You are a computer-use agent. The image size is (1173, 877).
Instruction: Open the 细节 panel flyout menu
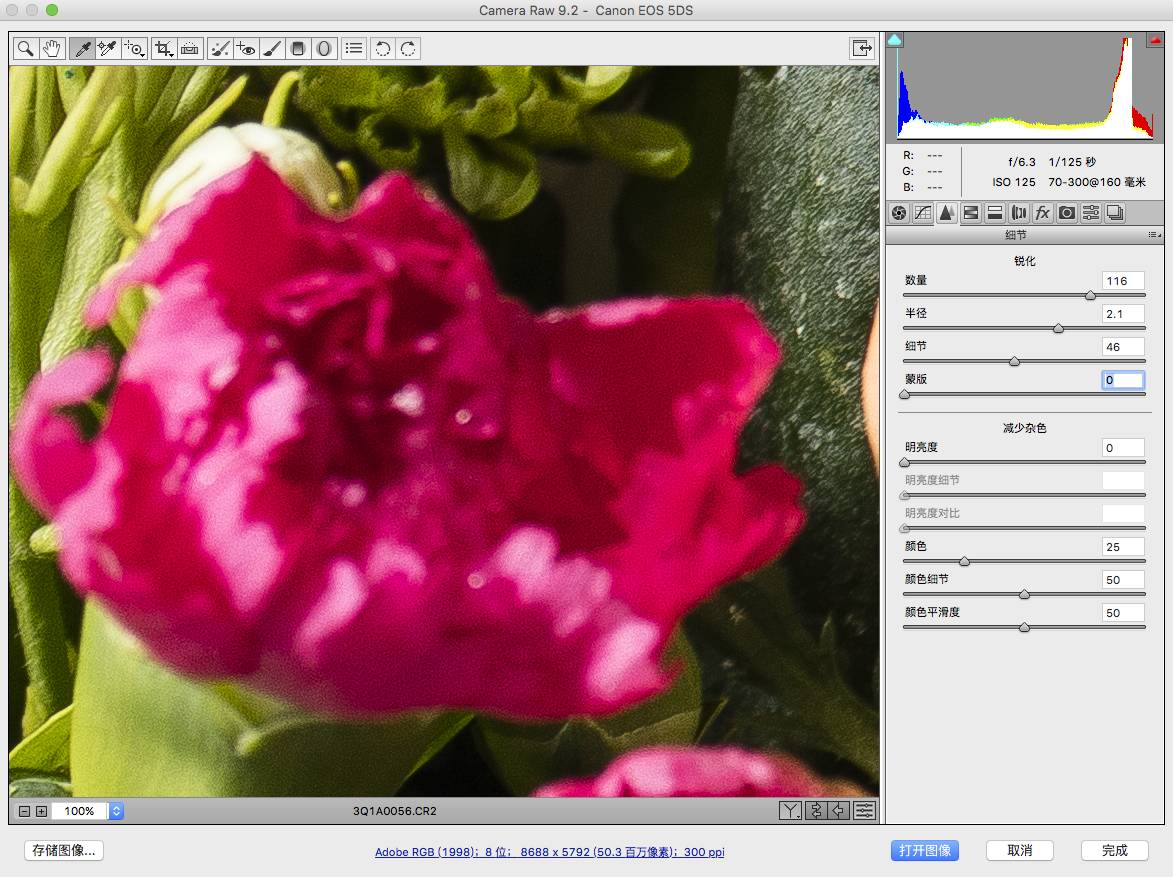coord(1154,235)
